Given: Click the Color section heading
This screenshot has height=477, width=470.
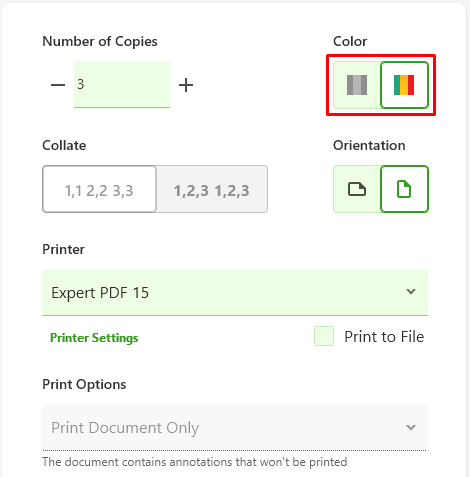Looking at the screenshot, I should [350, 41].
